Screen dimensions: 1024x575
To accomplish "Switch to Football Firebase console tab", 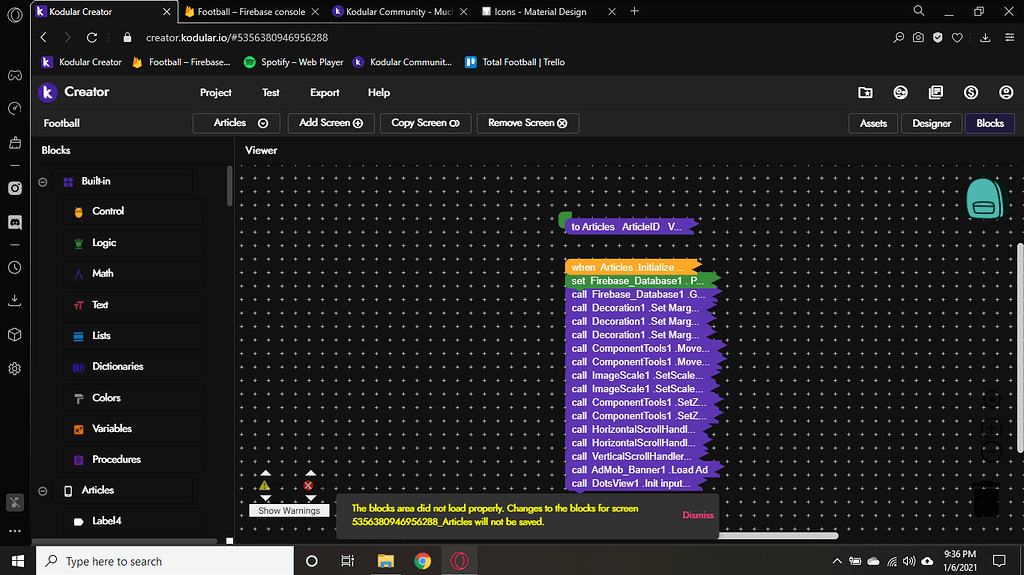I will pyautogui.click(x=252, y=12).
